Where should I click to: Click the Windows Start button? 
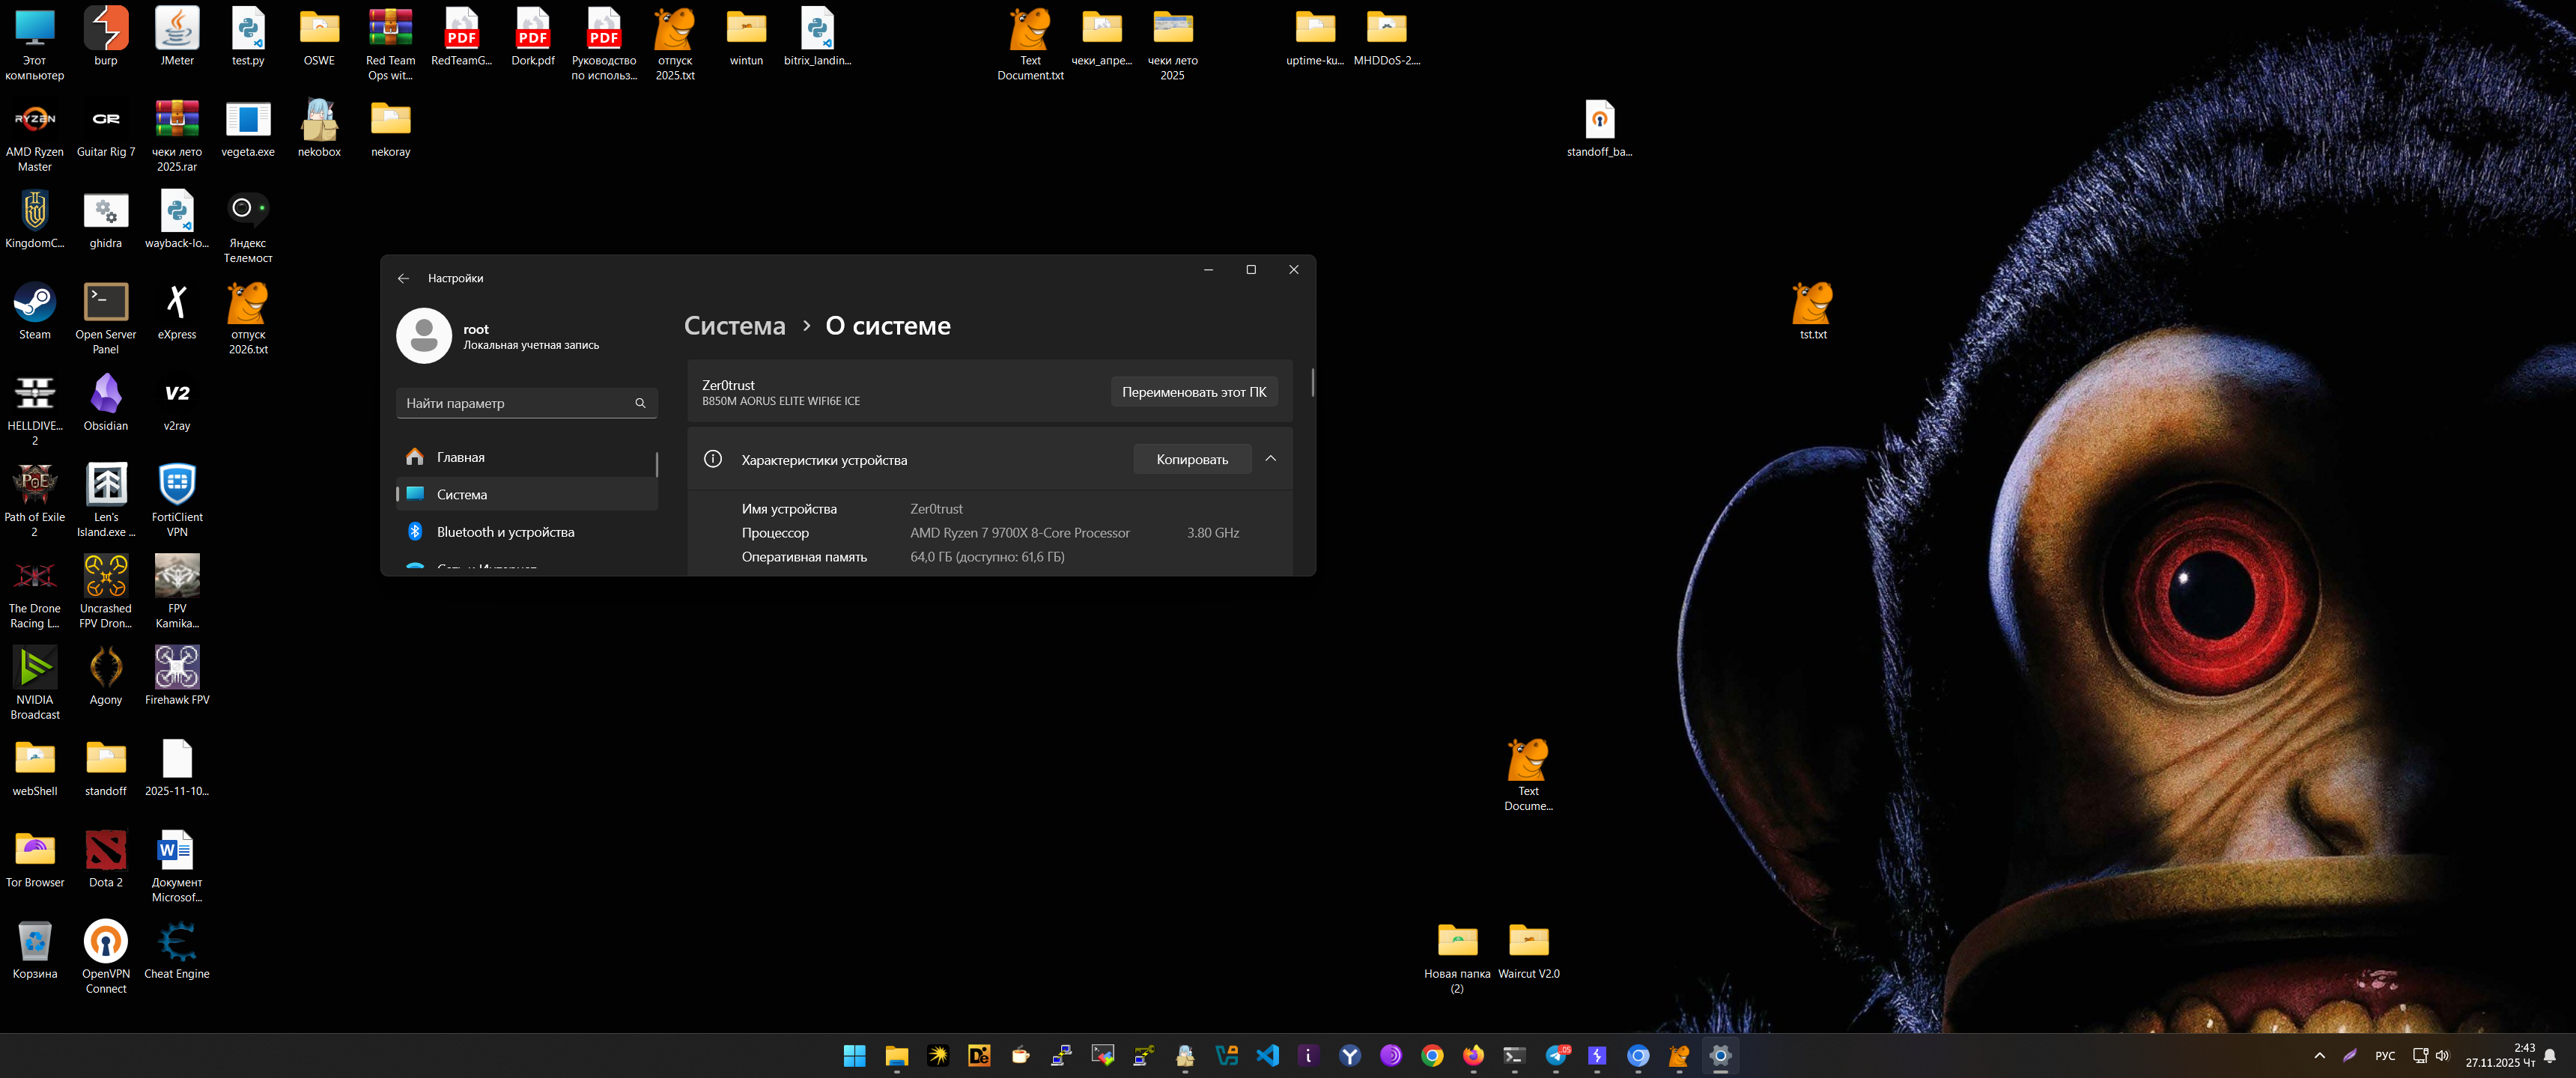coord(854,1055)
